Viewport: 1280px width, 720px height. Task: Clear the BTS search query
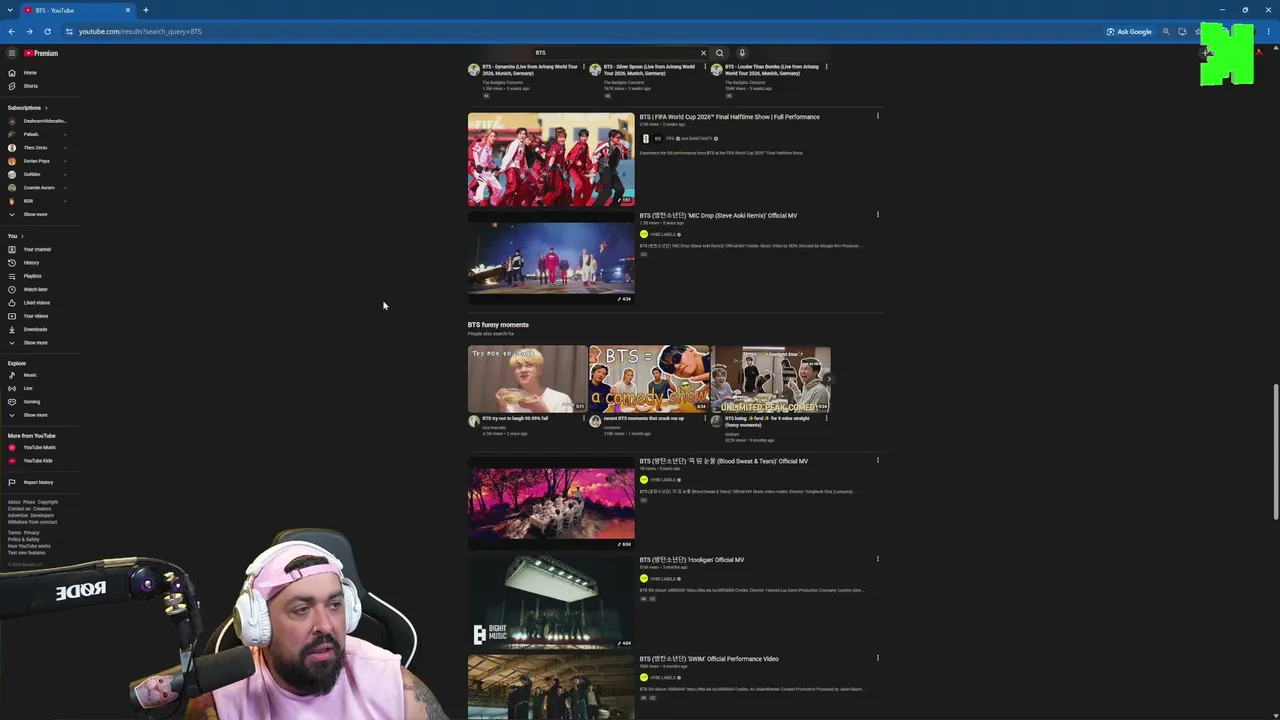[703, 53]
